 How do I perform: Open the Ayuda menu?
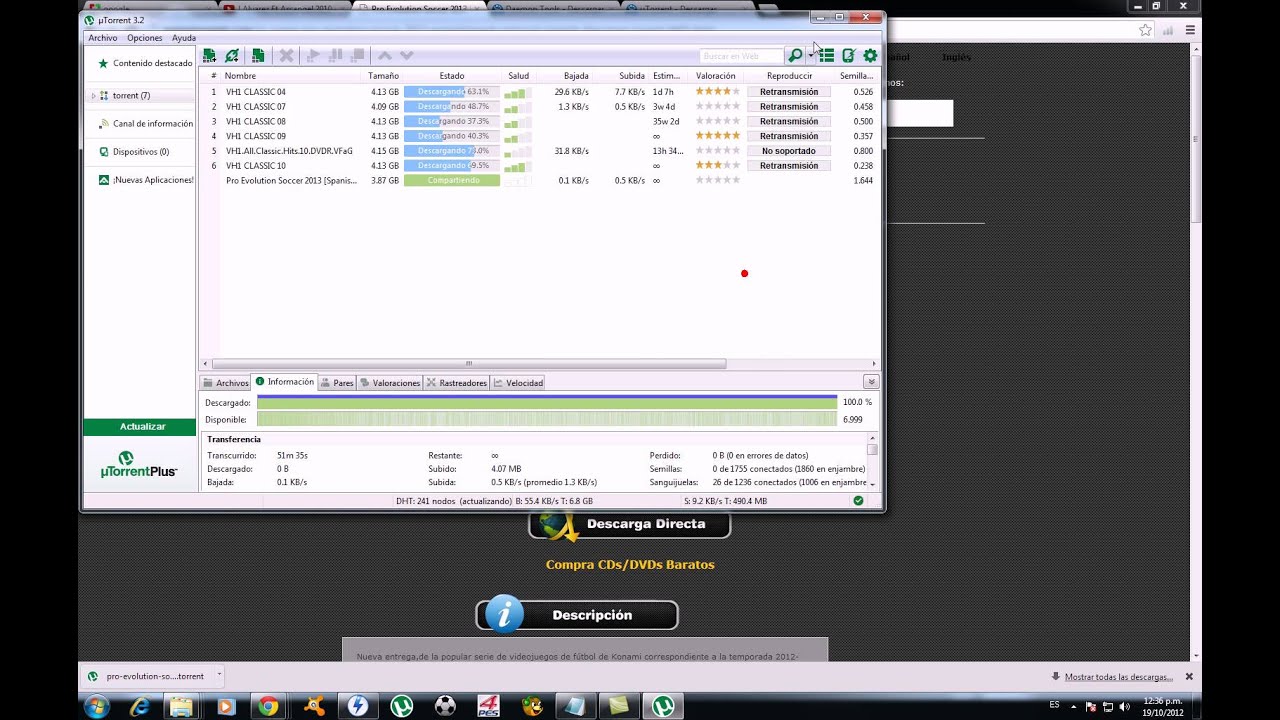184,38
